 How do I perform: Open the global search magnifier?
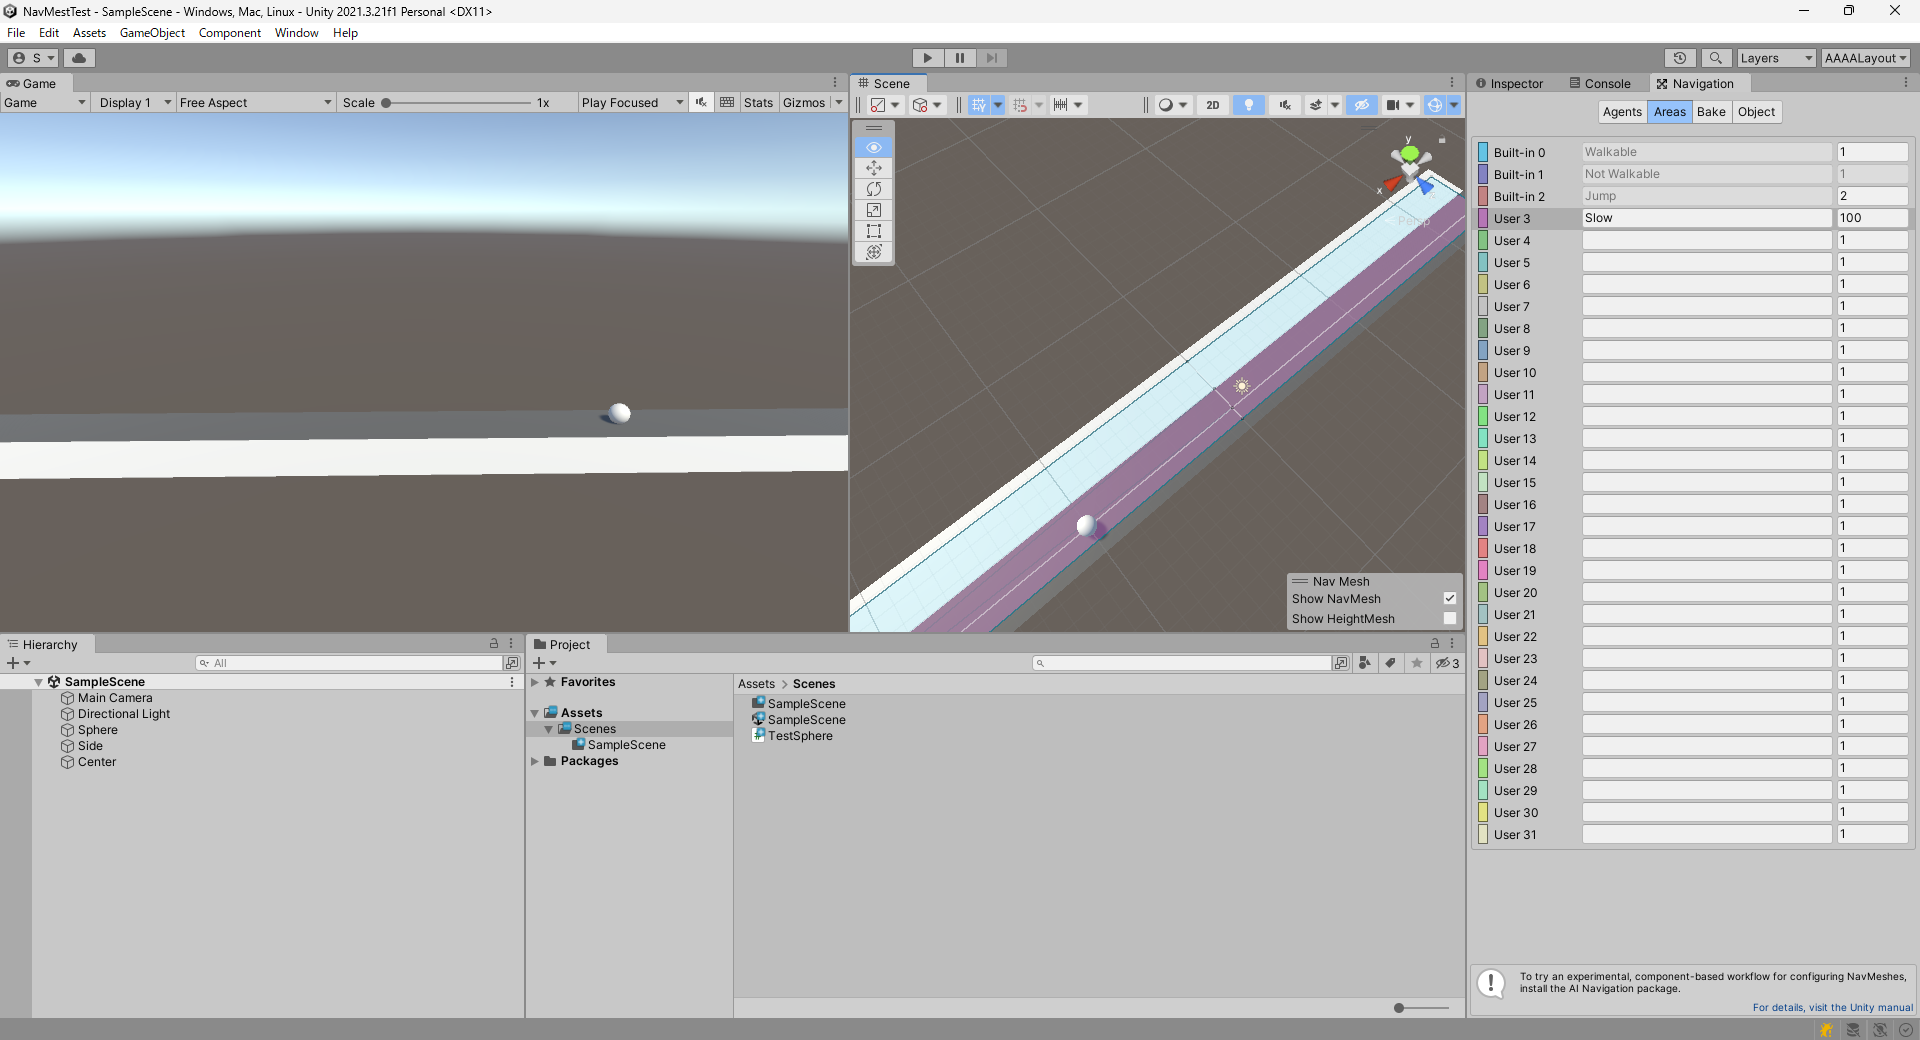pos(1716,58)
